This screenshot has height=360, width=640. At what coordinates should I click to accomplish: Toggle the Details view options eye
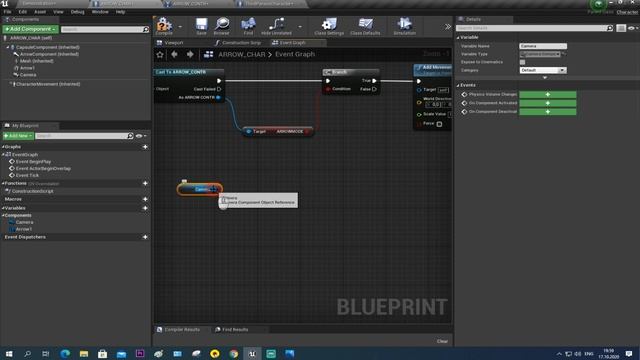click(633, 28)
